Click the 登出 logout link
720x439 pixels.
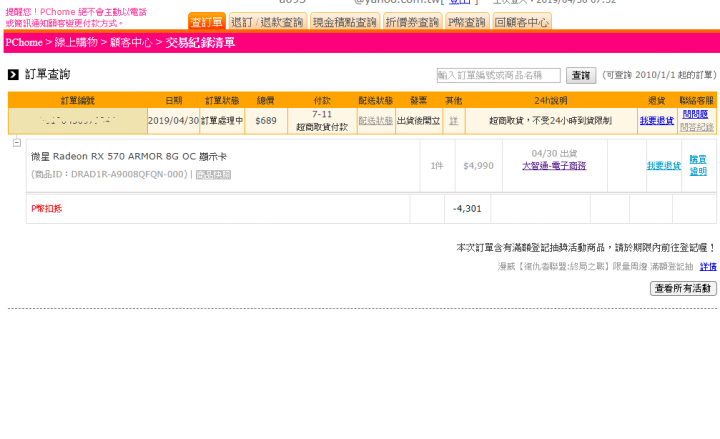460,2
